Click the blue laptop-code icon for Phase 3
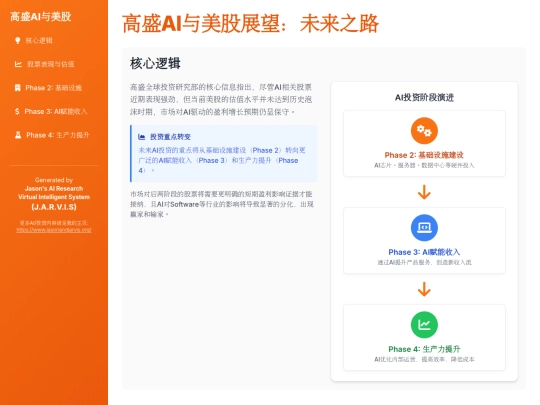The image size is (540, 405). click(424, 228)
